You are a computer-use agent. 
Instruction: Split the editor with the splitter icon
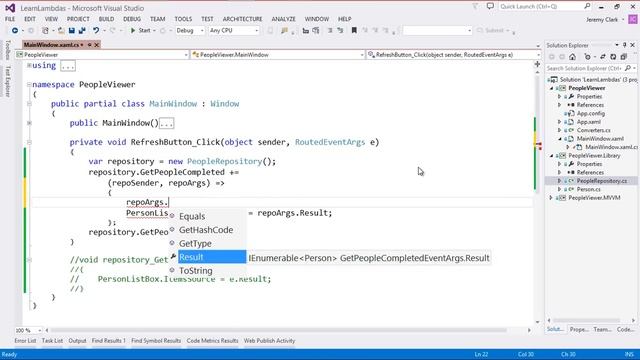537,64
